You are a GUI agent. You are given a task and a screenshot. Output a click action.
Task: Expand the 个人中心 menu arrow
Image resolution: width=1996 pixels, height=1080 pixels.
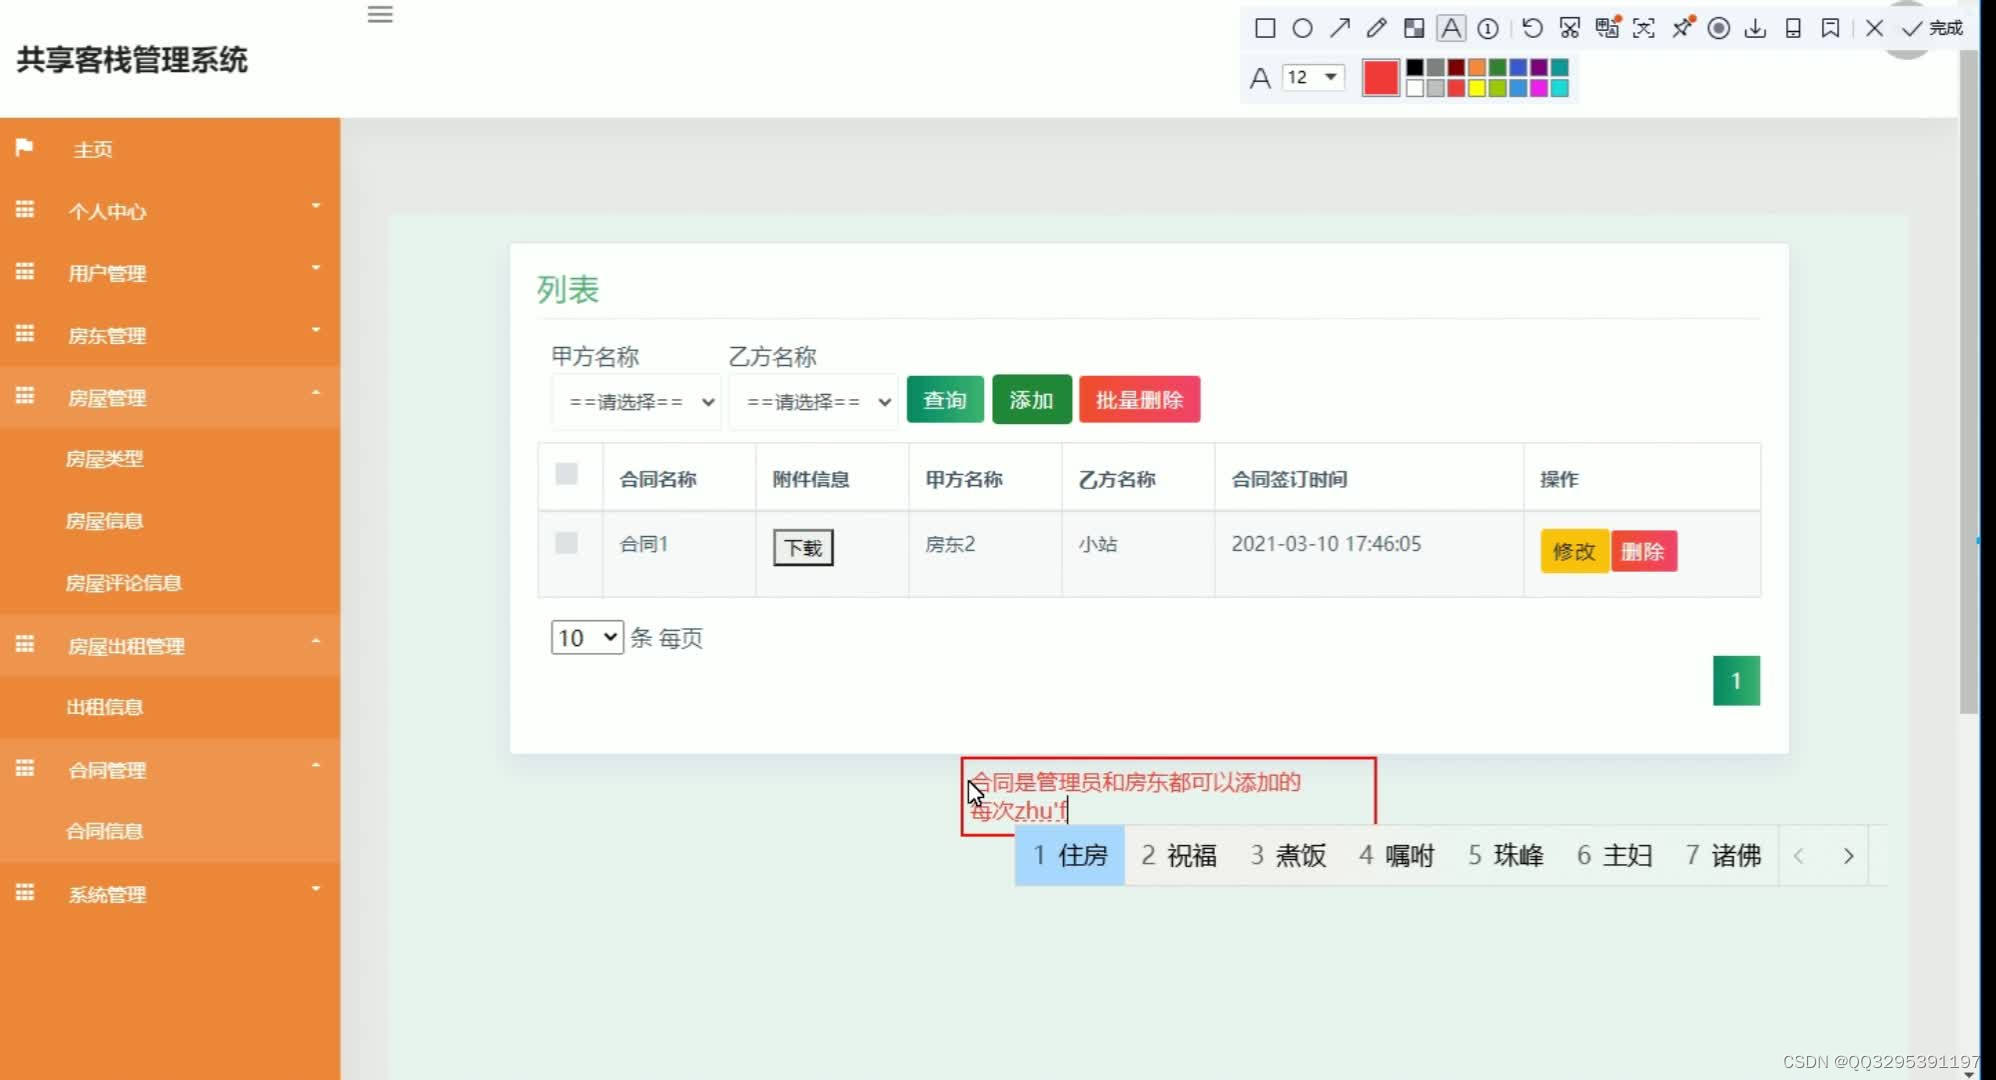316,206
